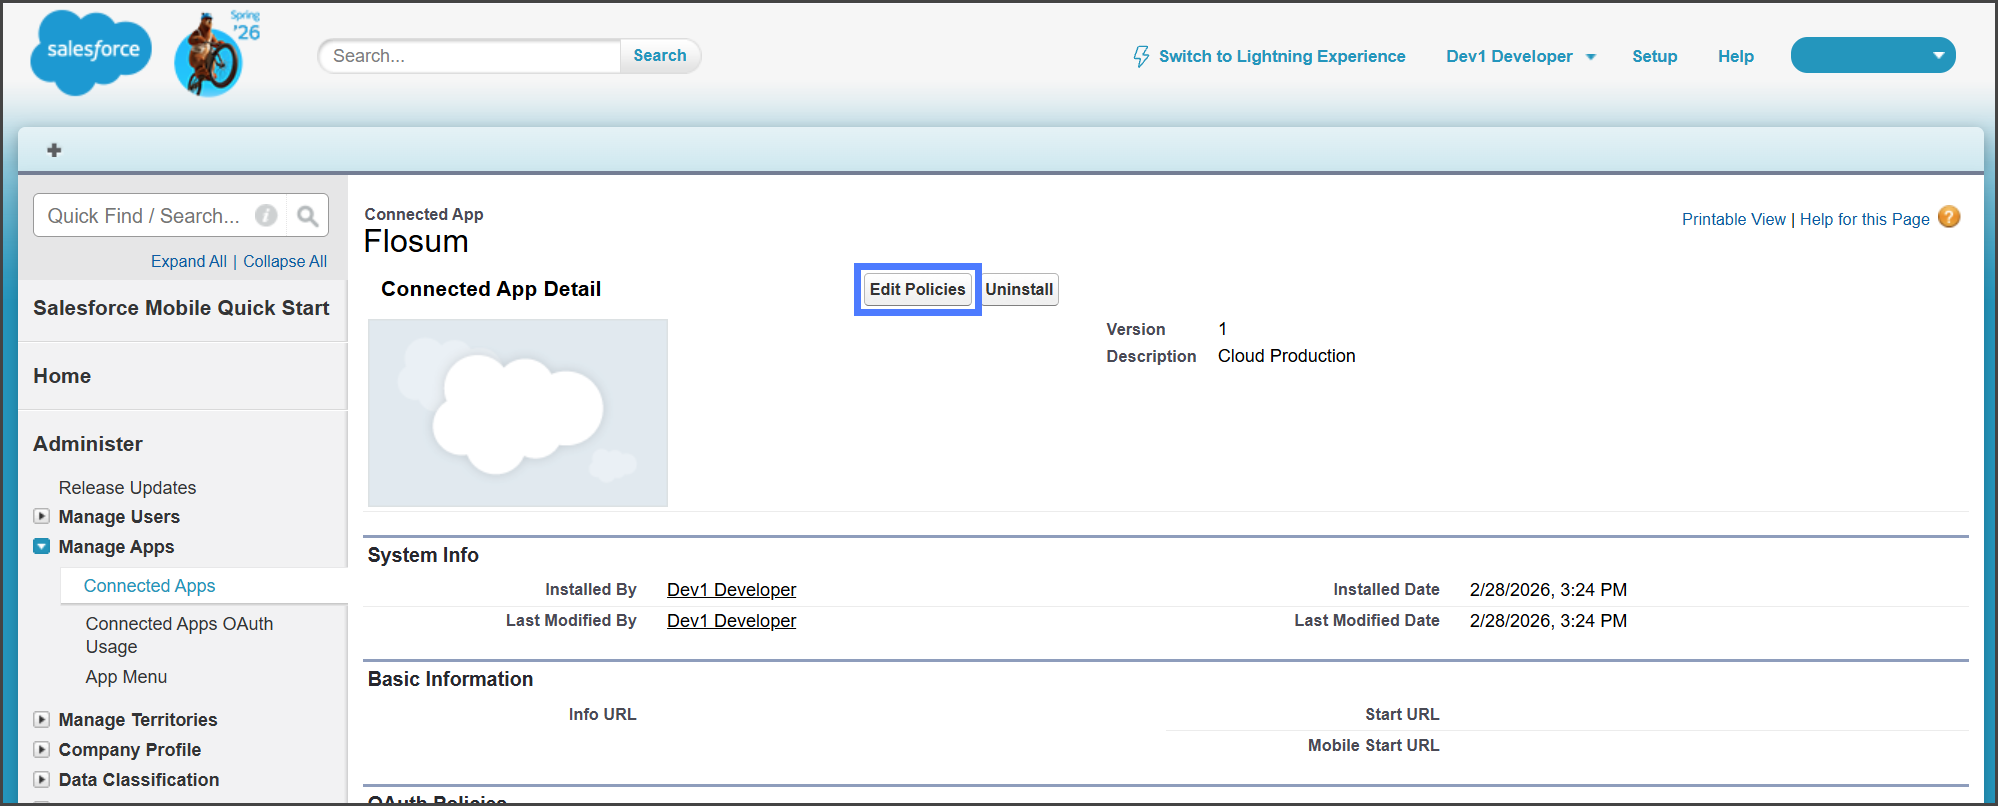Expand the Manage Territories section
Screen dimensions: 1998x806
click(41, 720)
